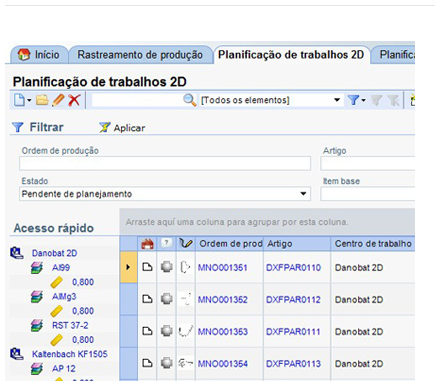This screenshot has height=382, width=435.
Task: Click the Filtrar section header
Action: coord(38,127)
